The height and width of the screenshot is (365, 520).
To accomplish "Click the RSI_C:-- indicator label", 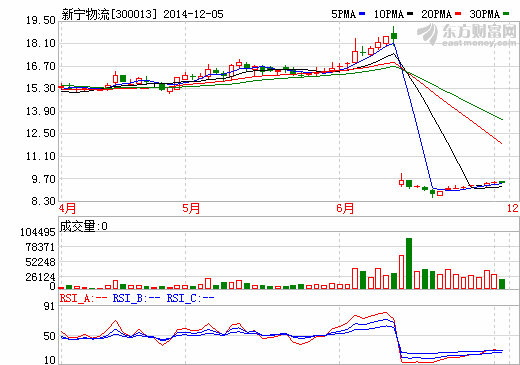I will [190, 298].
